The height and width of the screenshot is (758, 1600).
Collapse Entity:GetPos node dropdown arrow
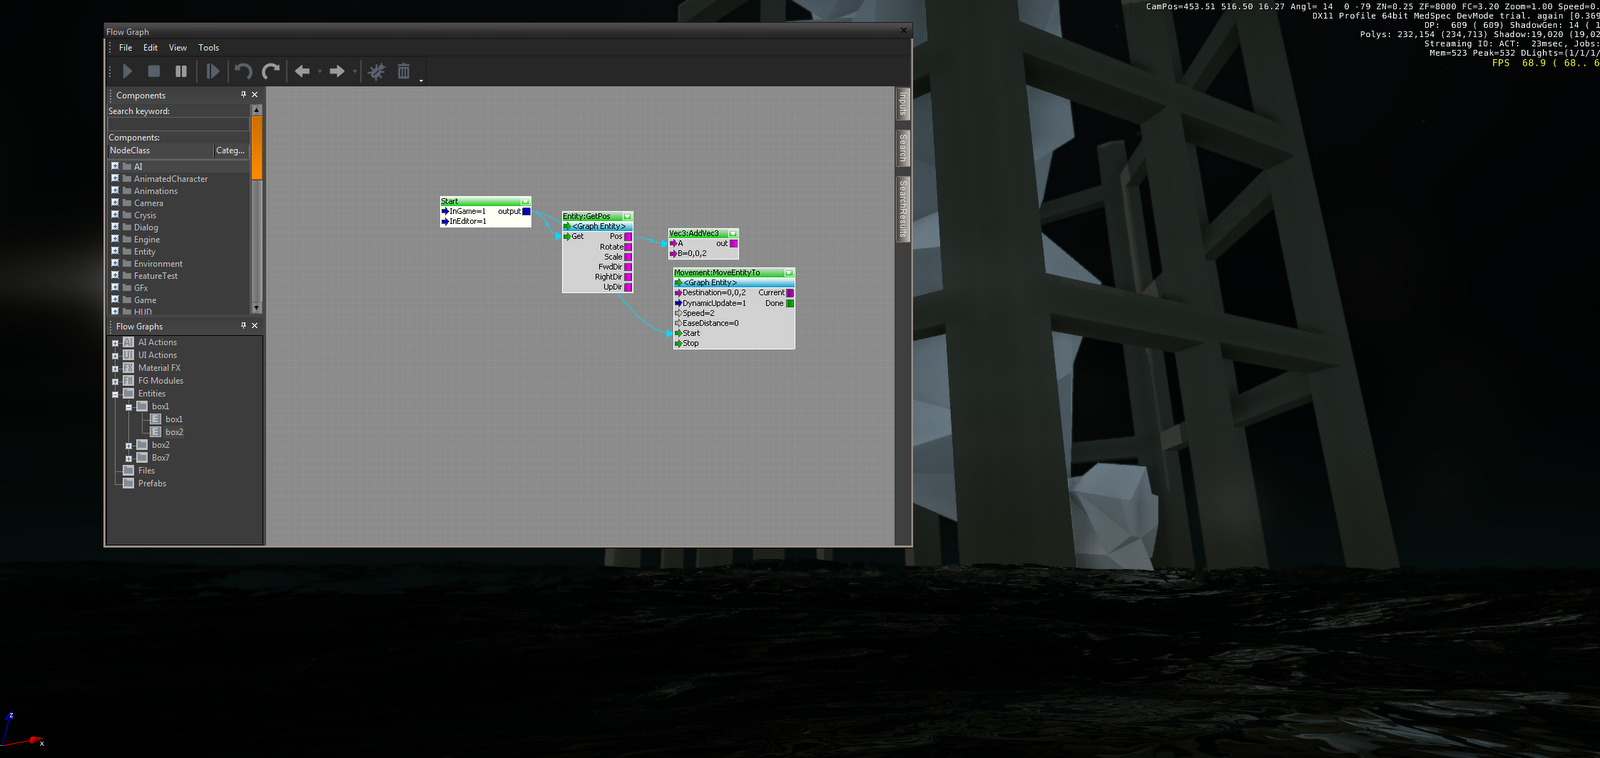628,217
